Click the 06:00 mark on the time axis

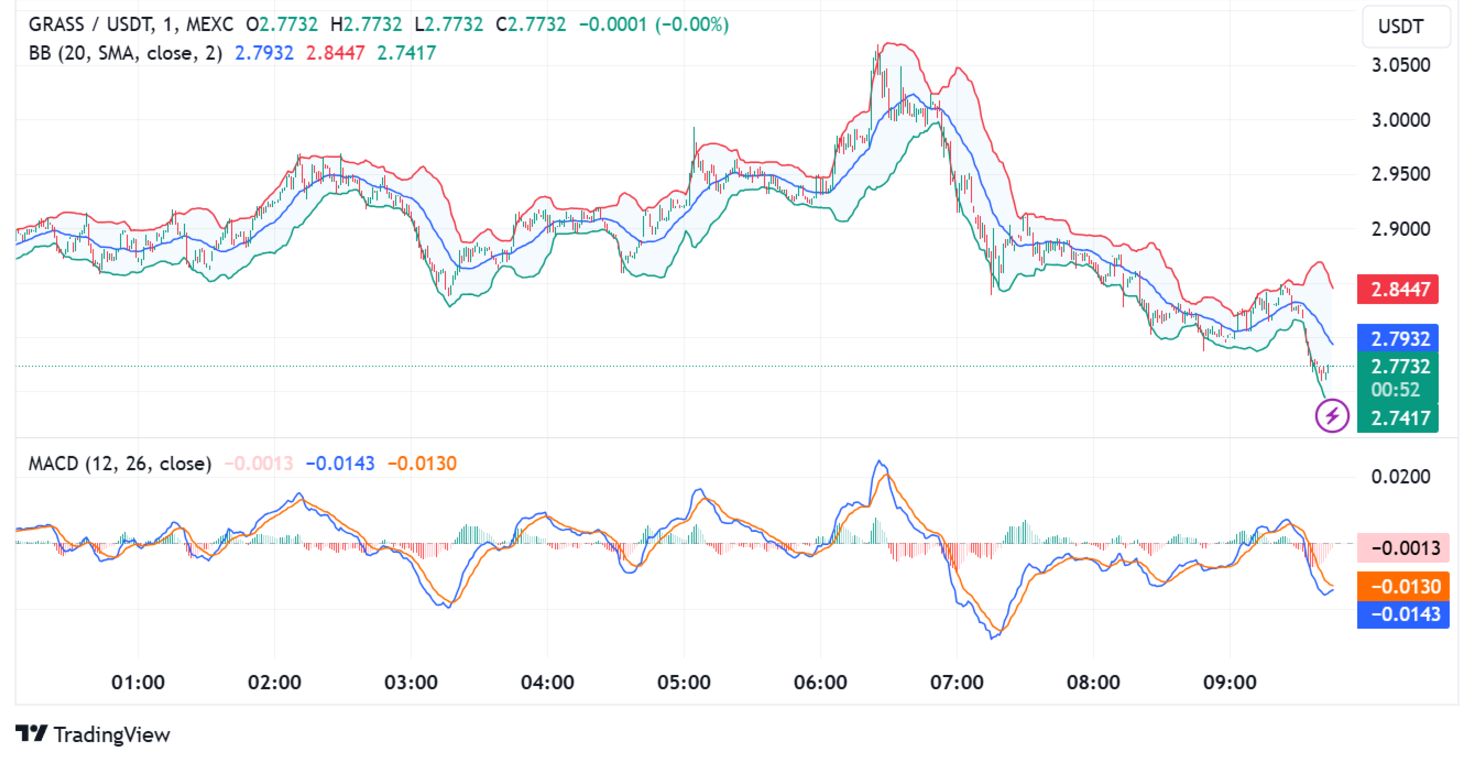click(820, 683)
